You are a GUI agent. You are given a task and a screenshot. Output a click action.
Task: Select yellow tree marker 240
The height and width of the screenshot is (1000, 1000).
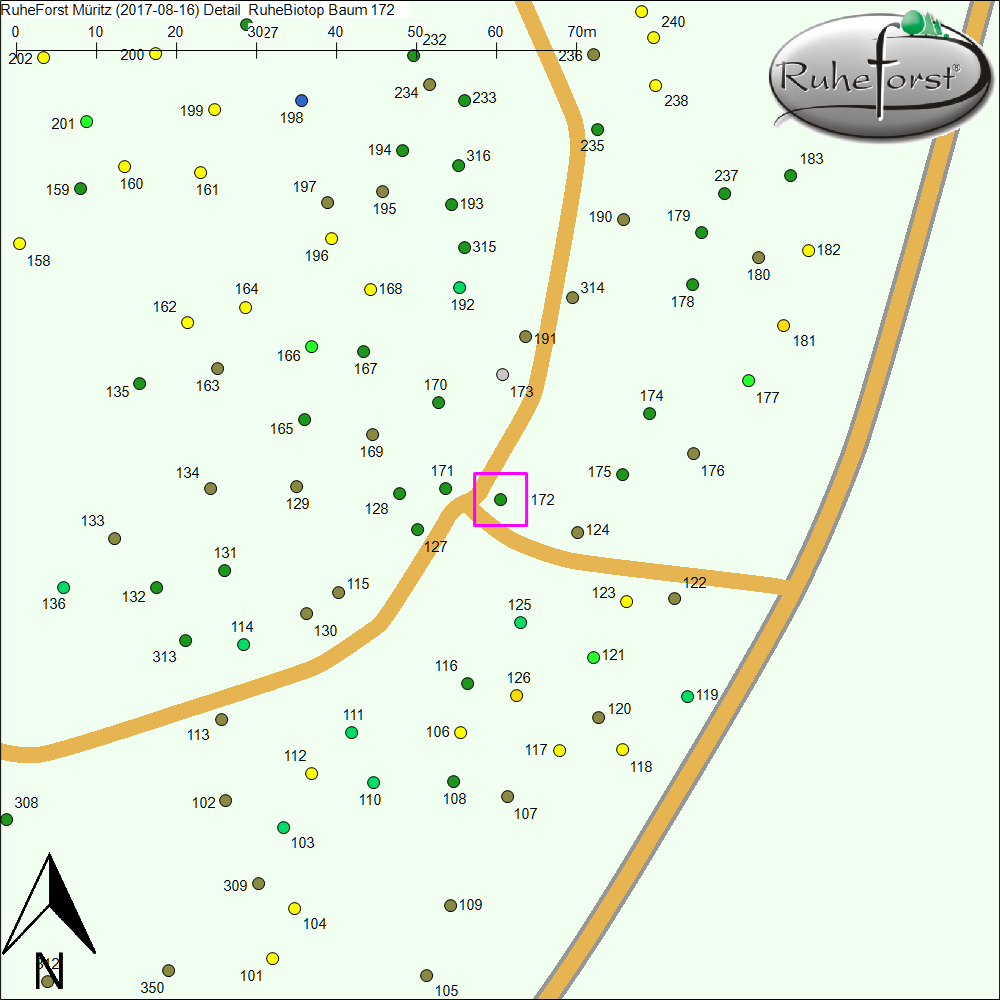(x=642, y=12)
